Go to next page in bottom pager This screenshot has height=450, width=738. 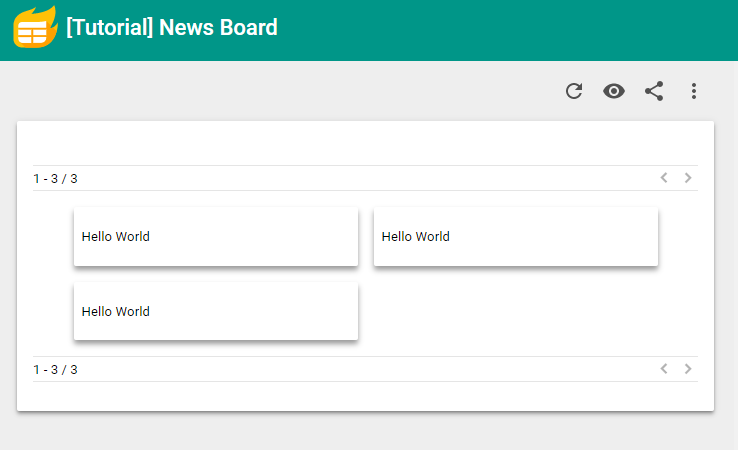[x=688, y=369]
